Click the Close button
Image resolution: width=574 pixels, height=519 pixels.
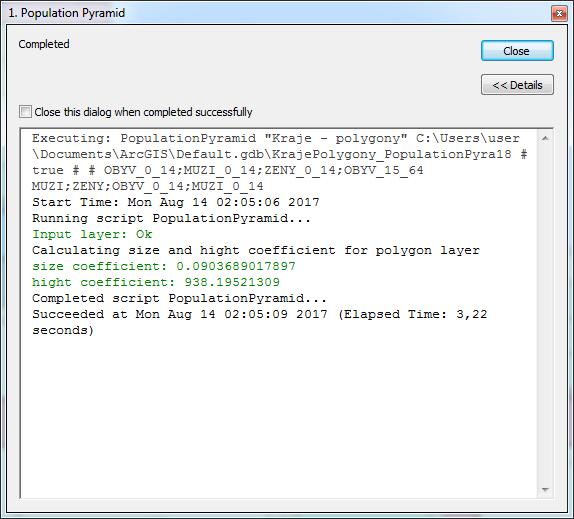coord(517,51)
